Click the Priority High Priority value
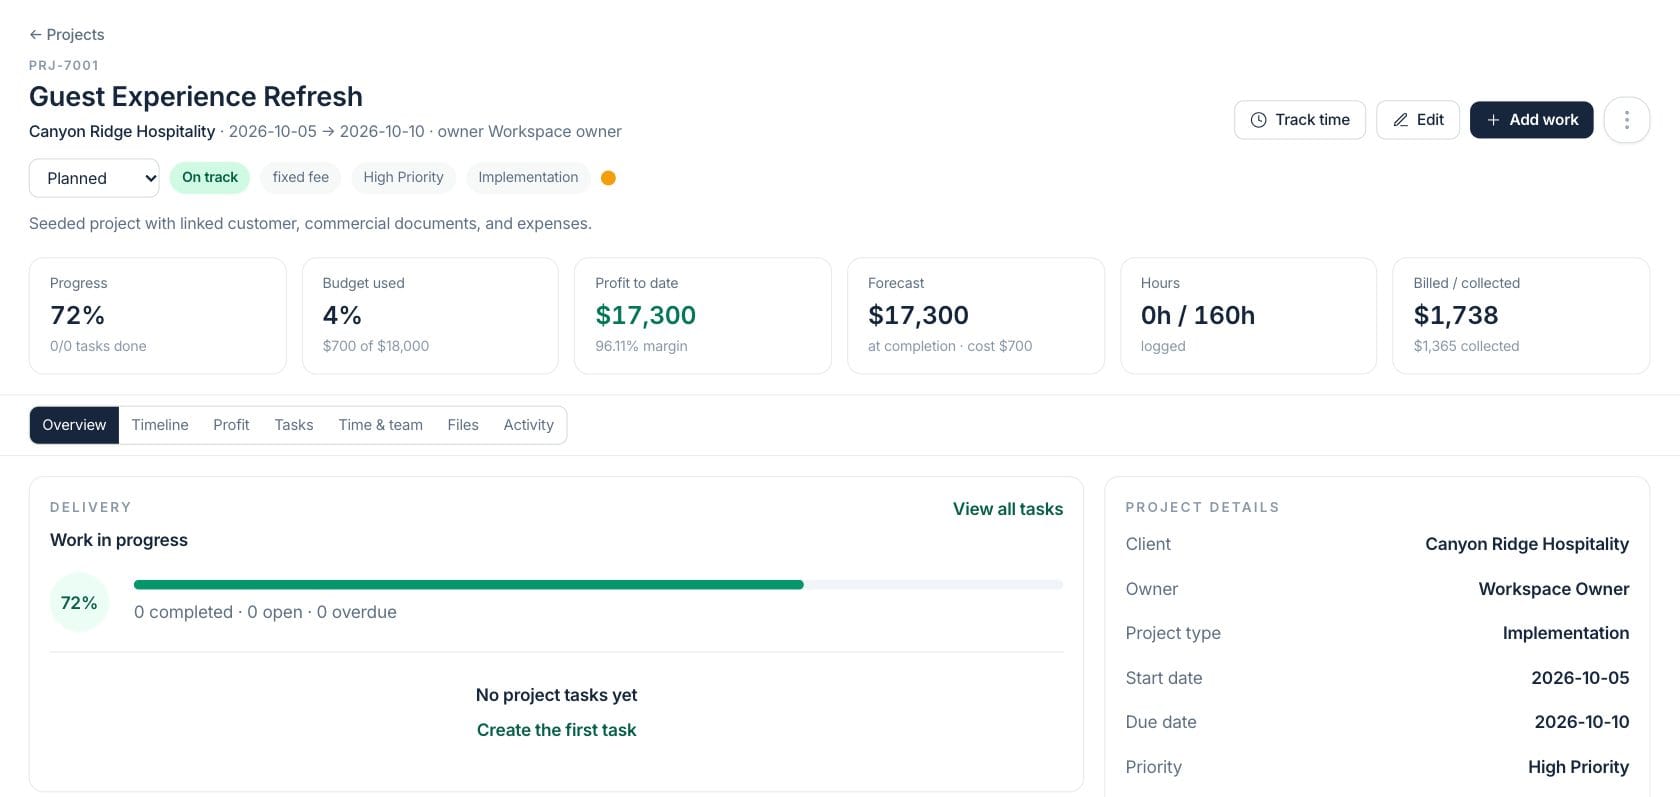Screen dimensions: 1680x797 point(1578,767)
